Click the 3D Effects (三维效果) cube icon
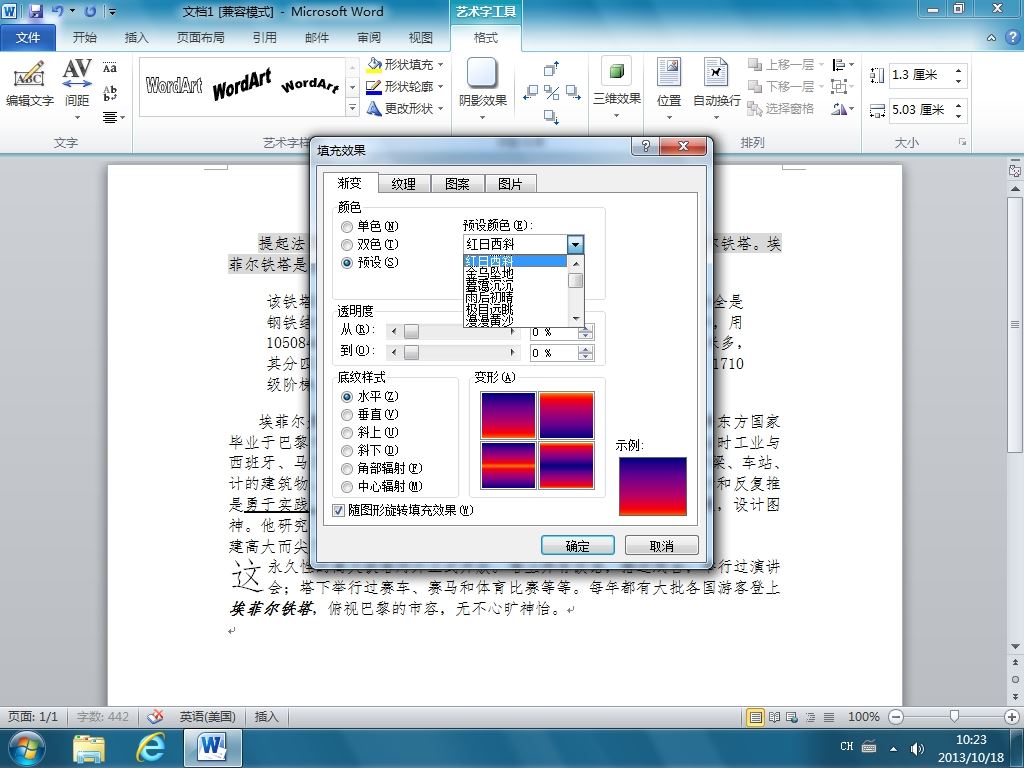Image resolution: width=1024 pixels, height=768 pixels. 616,71
